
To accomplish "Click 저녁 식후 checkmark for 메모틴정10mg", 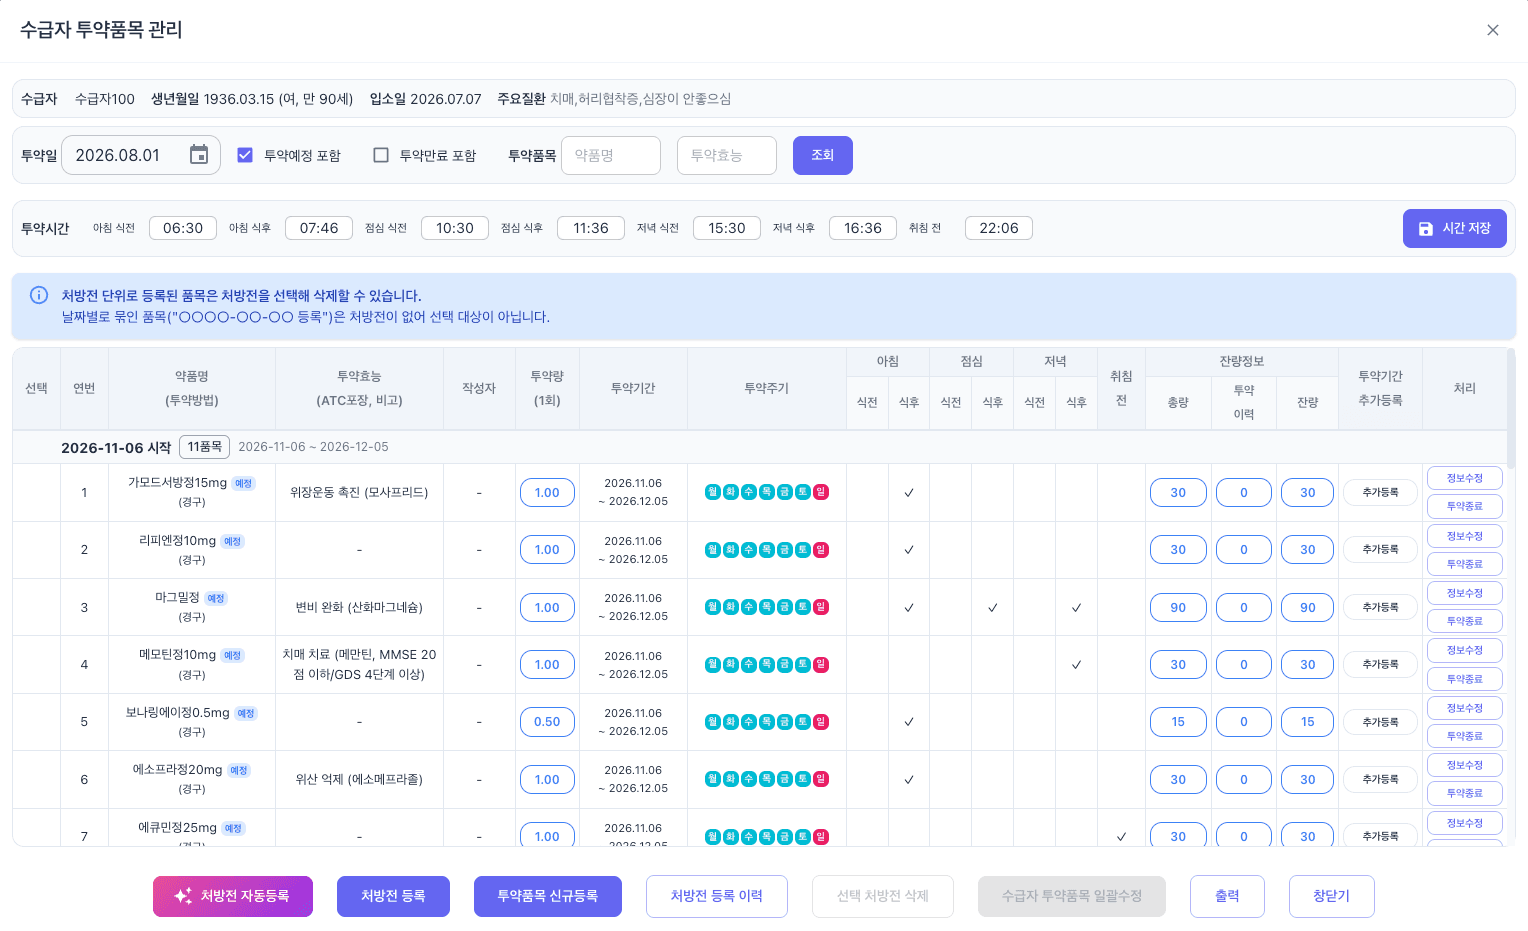I will (1077, 664).
